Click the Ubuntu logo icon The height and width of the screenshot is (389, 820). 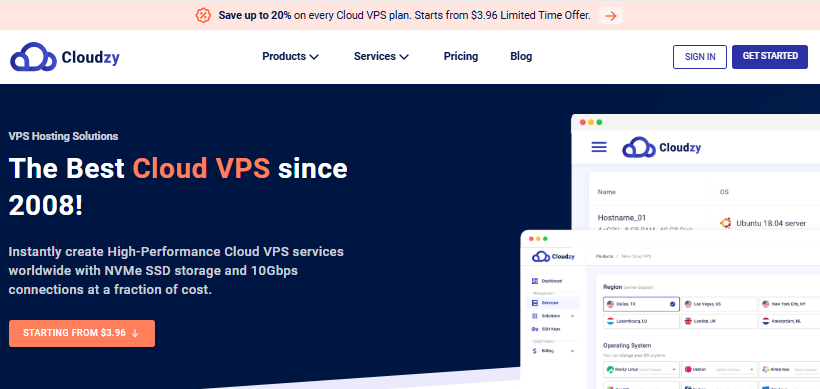[x=725, y=223]
